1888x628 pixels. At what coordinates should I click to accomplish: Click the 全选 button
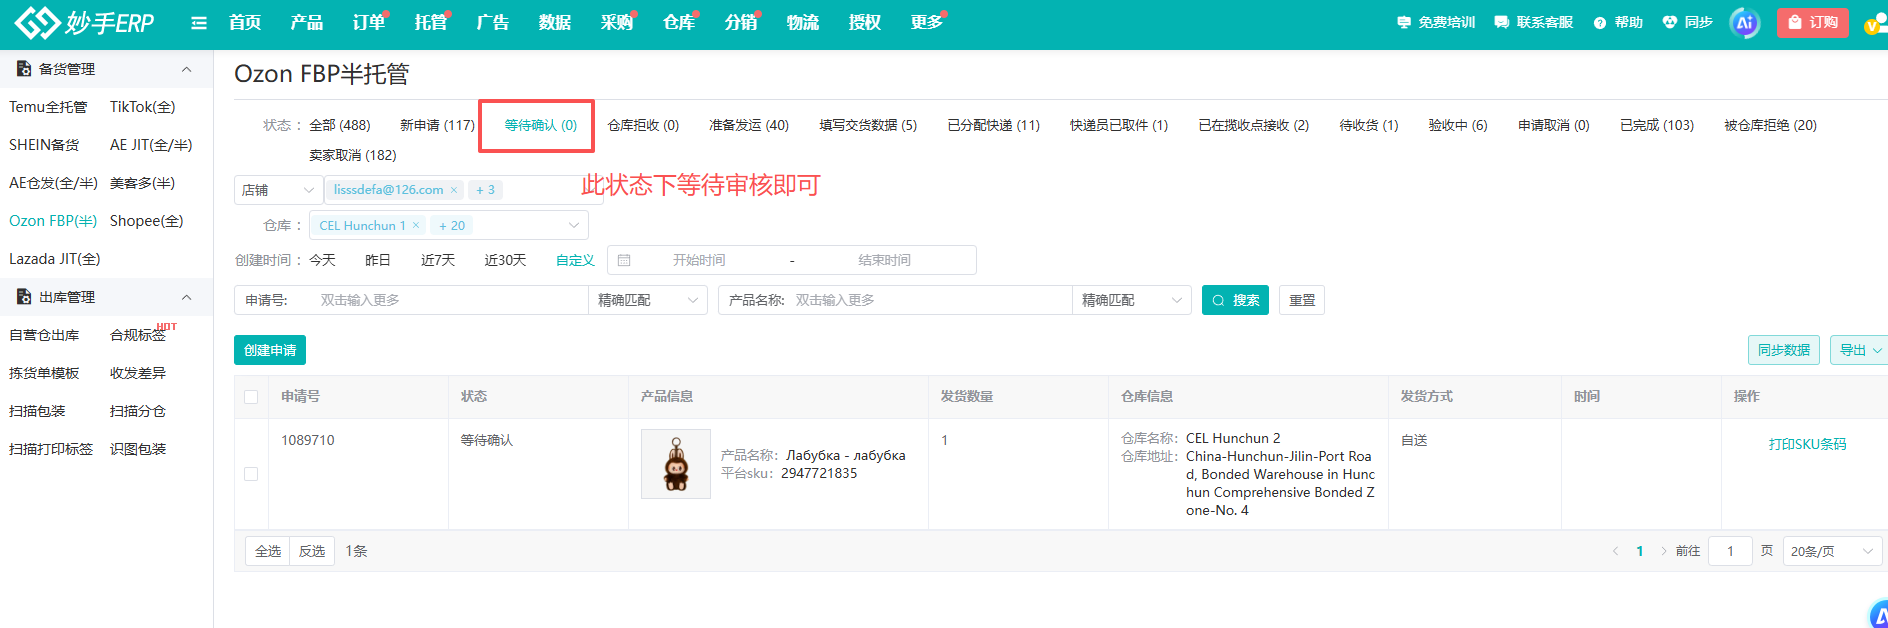[268, 551]
